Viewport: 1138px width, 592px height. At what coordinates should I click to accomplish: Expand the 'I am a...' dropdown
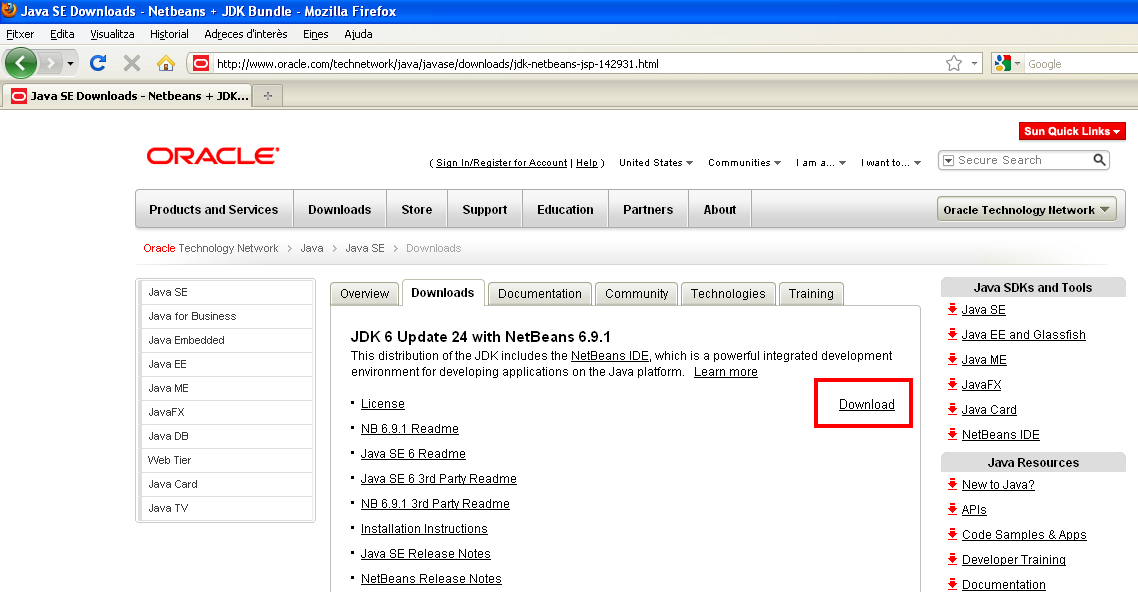click(x=821, y=163)
